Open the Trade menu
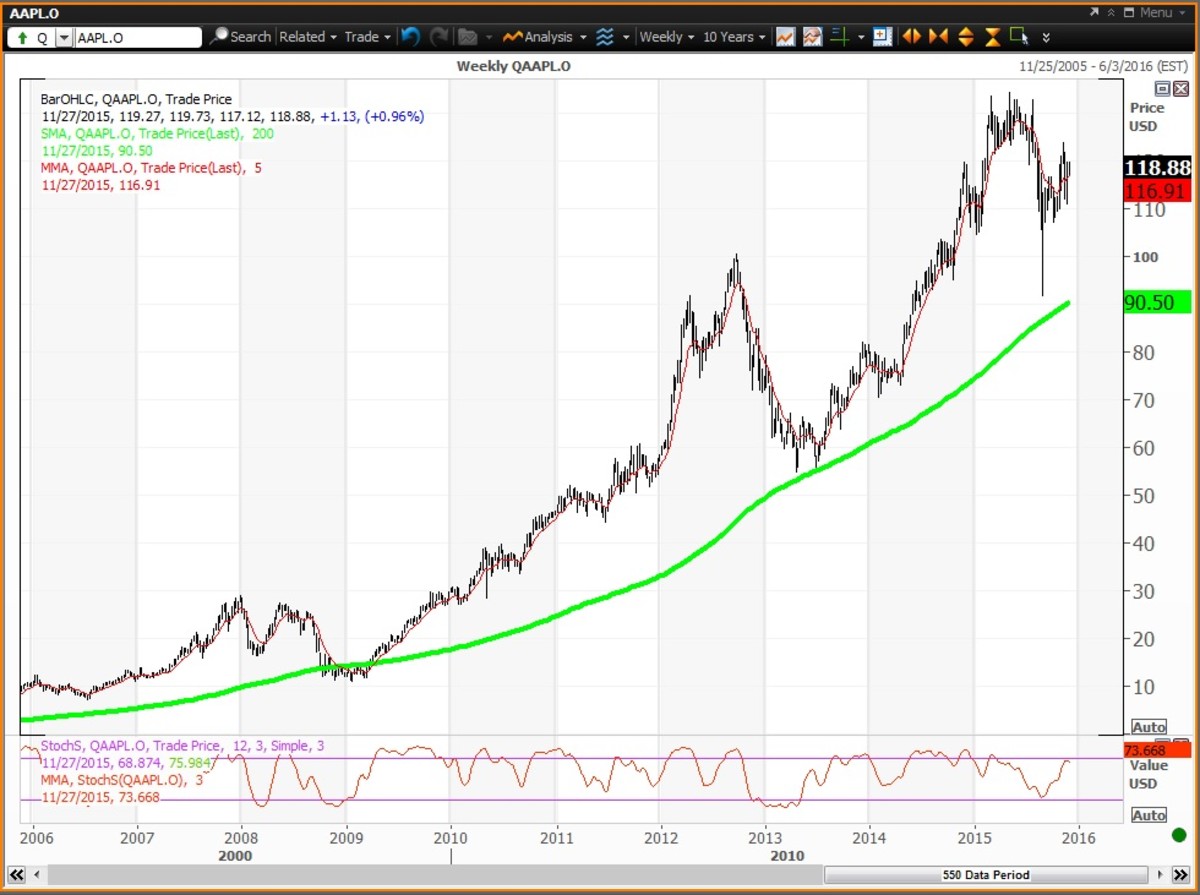This screenshot has width=1200, height=895. pos(367,37)
